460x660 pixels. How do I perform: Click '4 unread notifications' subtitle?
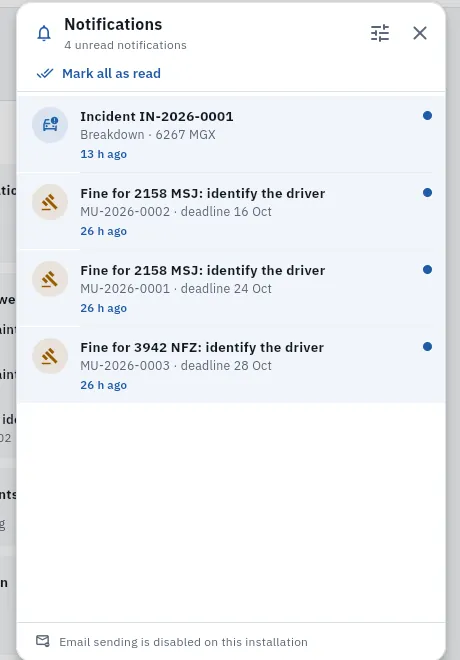pyautogui.click(x=125, y=45)
